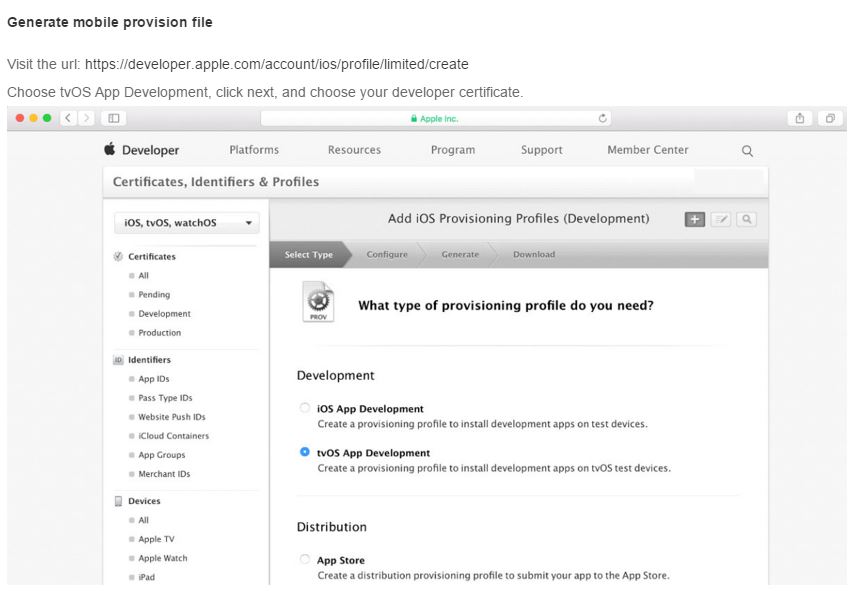Open Production certificates
Viewport: 852px width, 591px height.
(160, 332)
